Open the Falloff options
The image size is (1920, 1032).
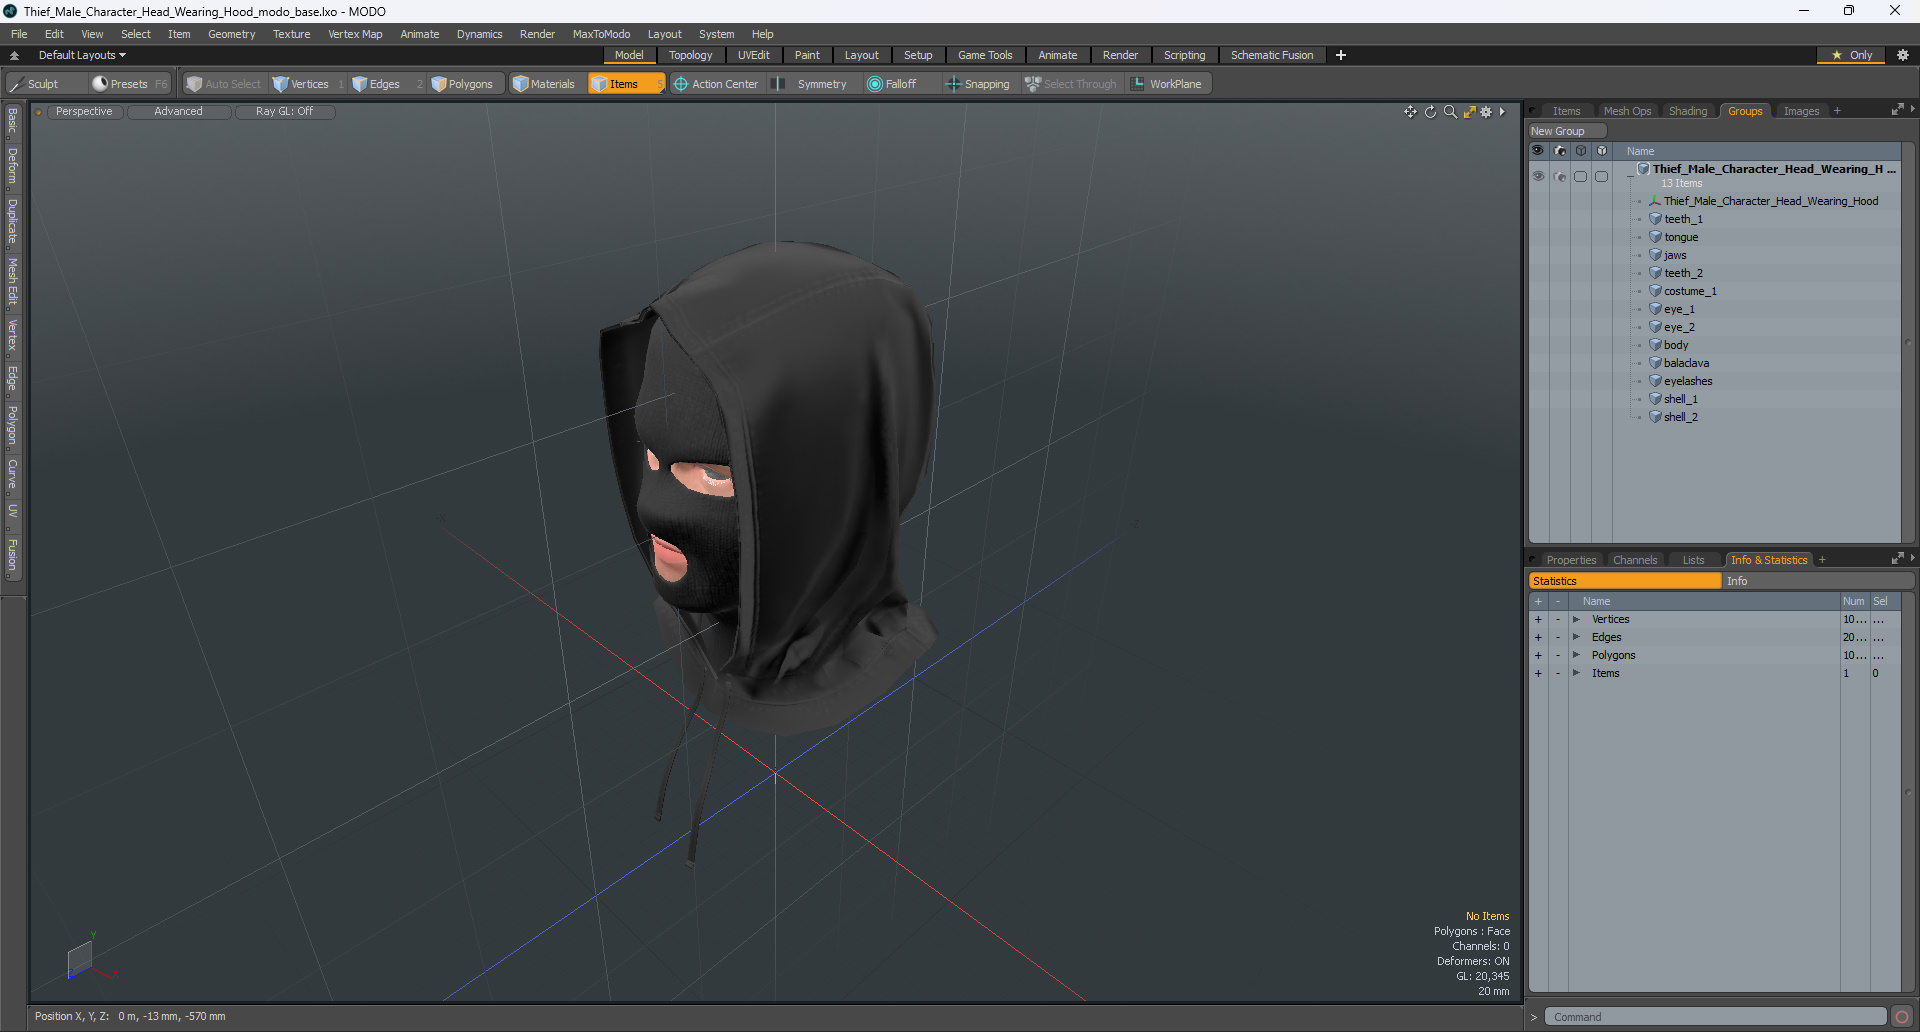click(892, 84)
